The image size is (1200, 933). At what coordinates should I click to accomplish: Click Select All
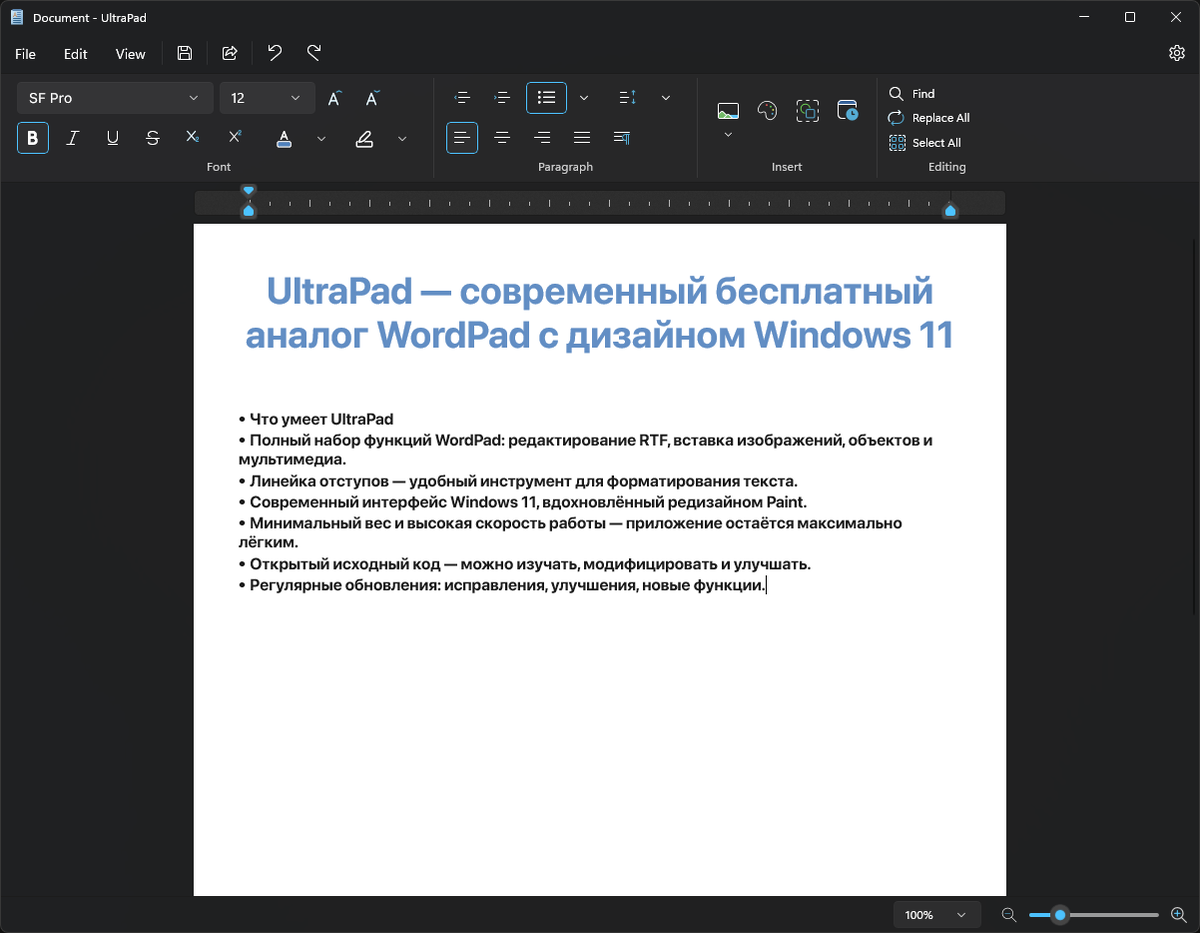click(925, 143)
